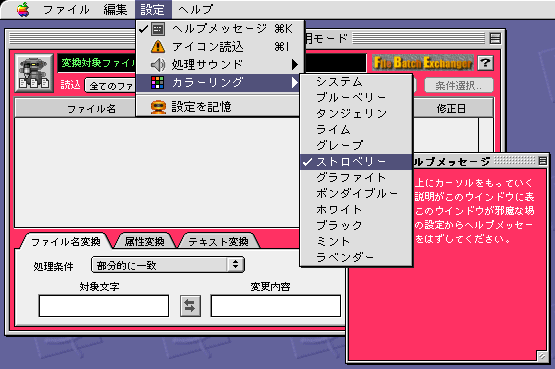
Task: Select checked ストロベリー coloring option
Action: point(356,162)
